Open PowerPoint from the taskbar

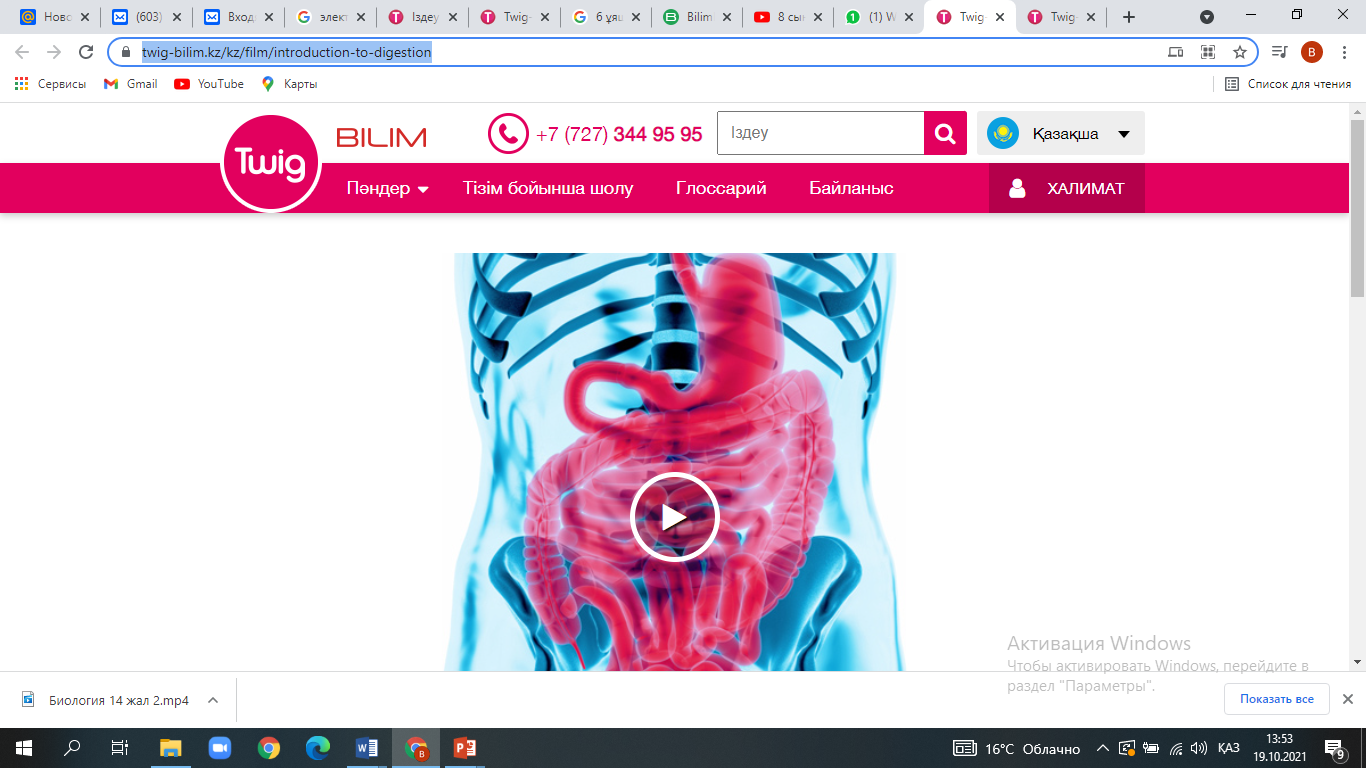(465, 748)
